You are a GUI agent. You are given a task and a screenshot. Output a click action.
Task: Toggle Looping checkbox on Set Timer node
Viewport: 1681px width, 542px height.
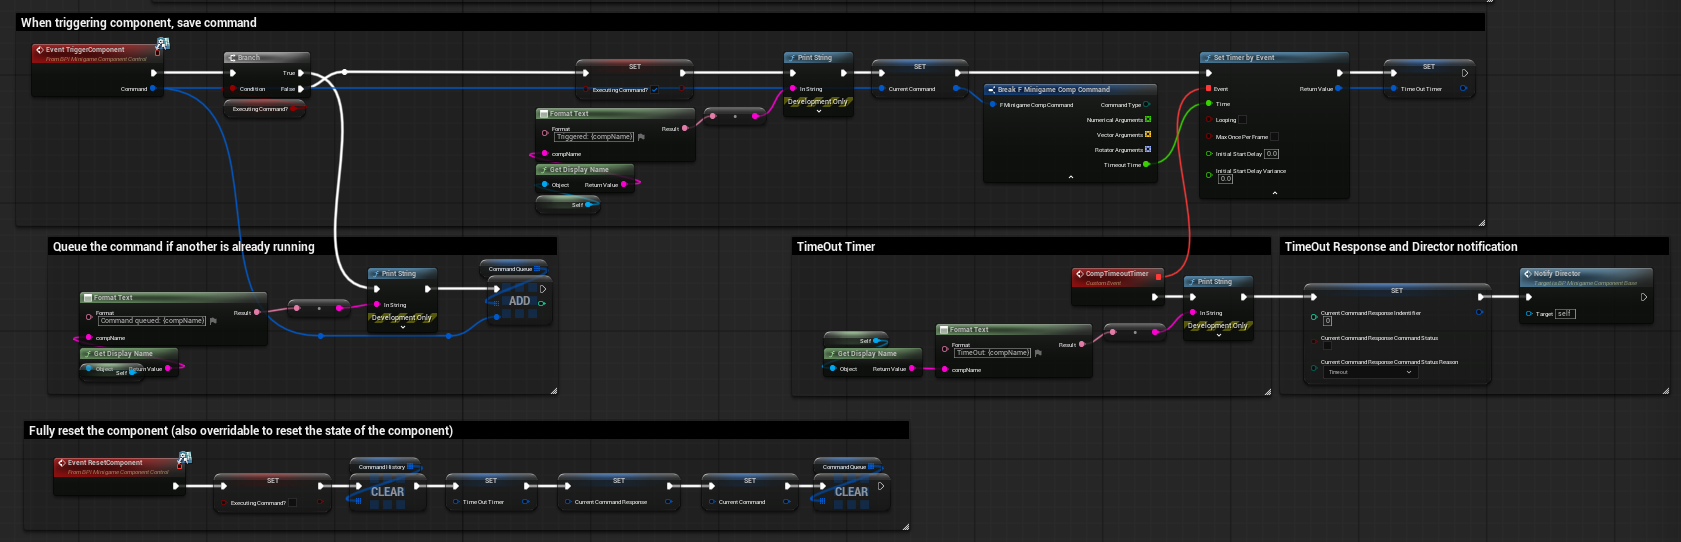point(1242,120)
